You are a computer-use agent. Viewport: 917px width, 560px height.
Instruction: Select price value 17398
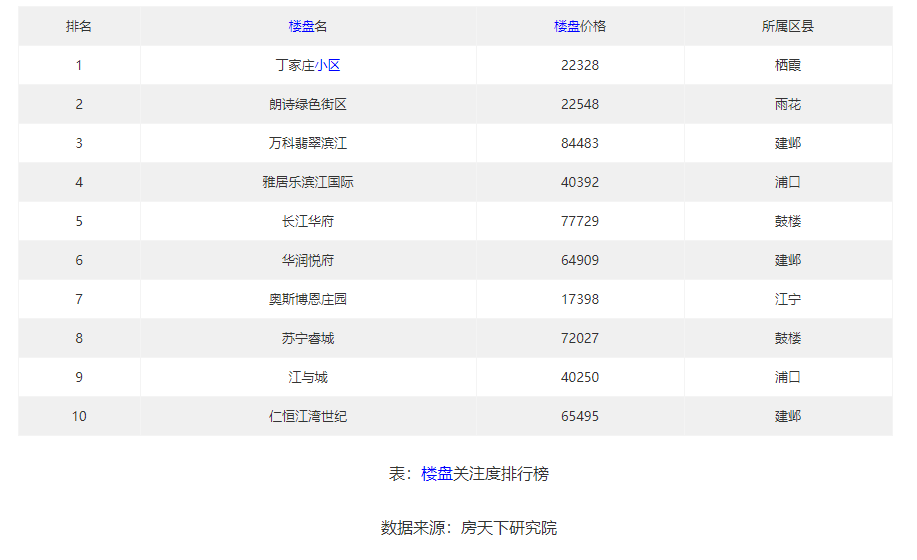point(580,299)
